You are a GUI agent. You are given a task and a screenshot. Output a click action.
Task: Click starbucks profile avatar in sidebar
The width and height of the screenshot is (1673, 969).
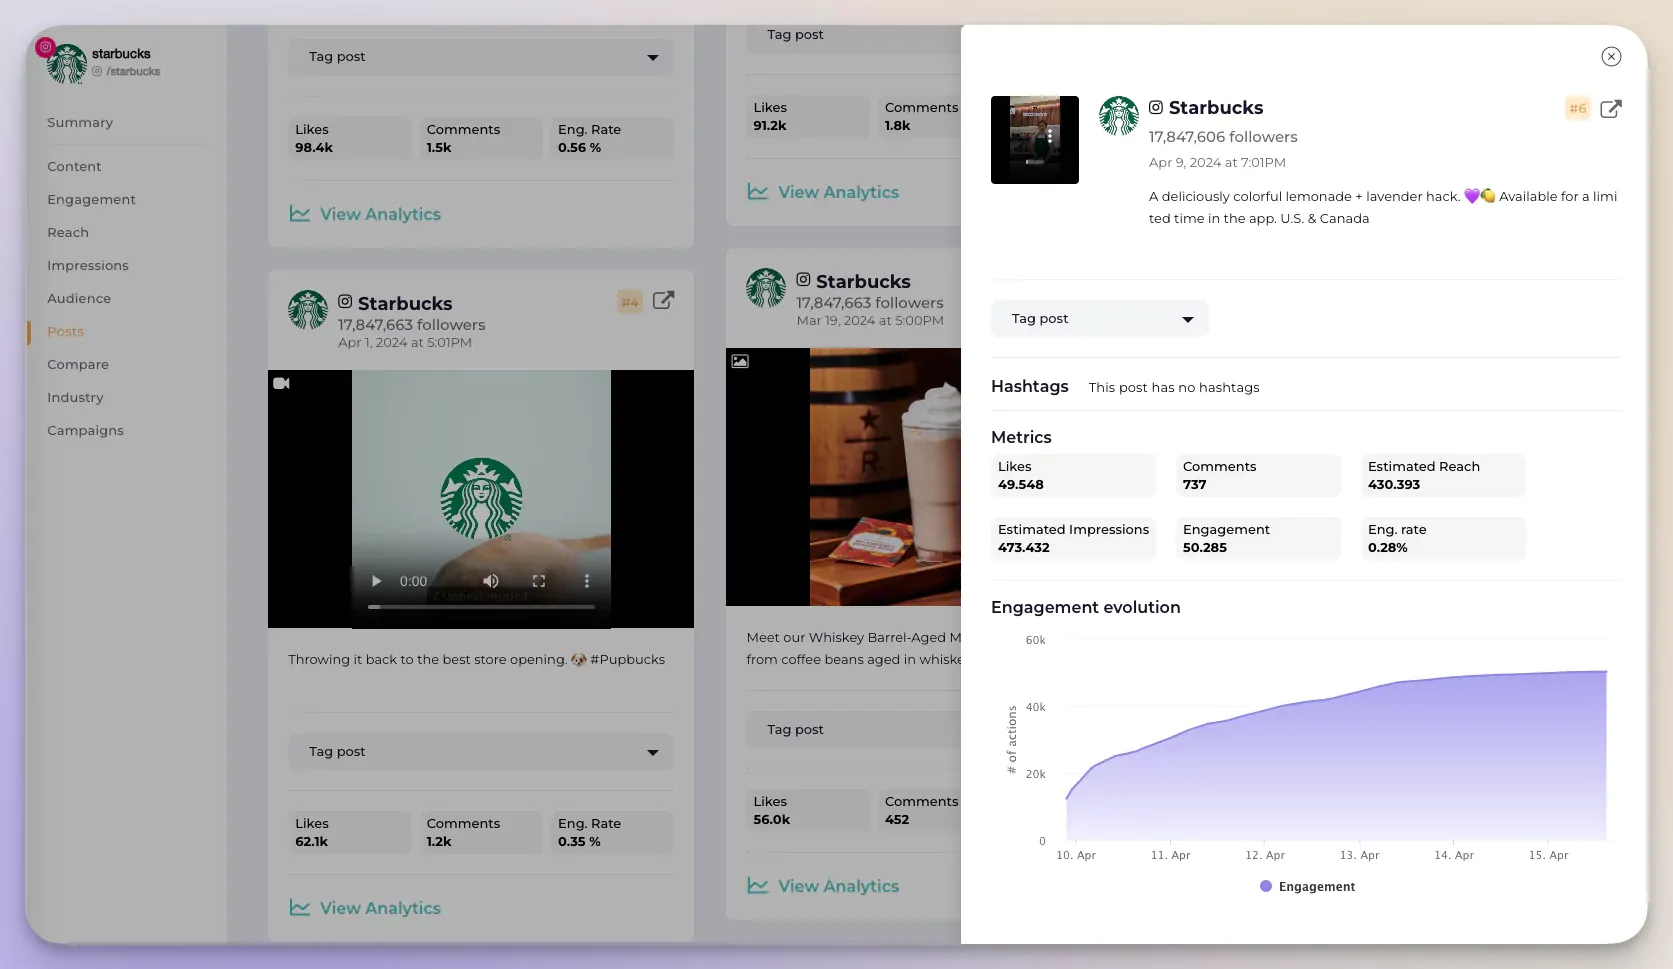pyautogui.click(x=67, y=64)
